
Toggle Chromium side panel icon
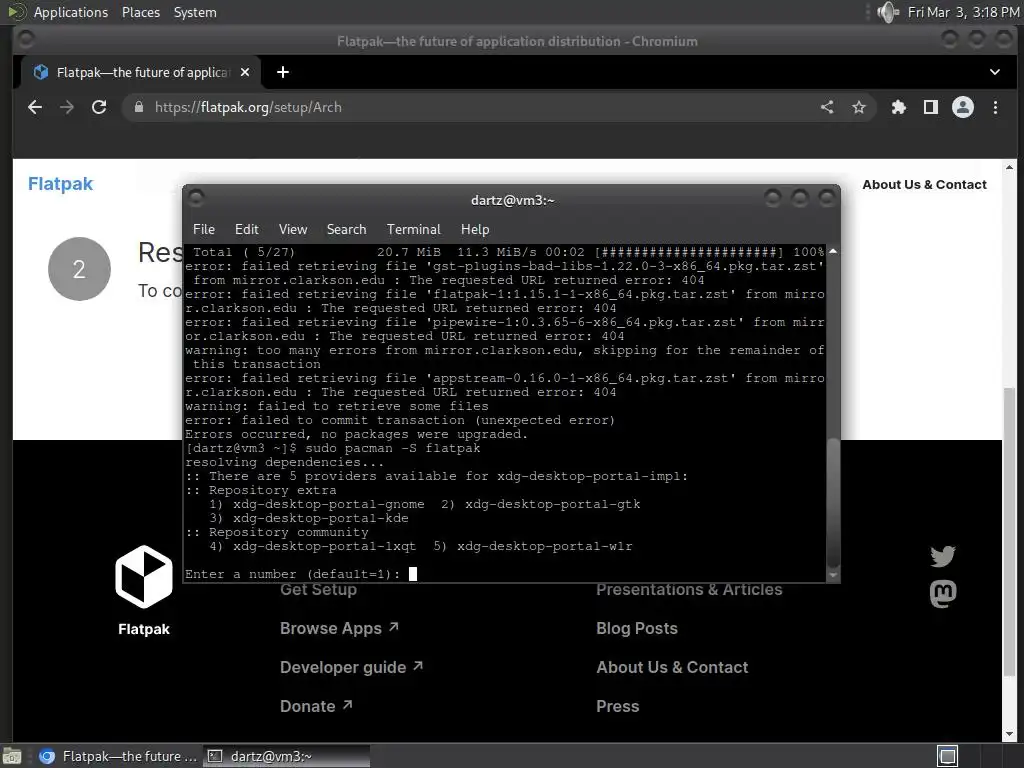pos(931,107)
